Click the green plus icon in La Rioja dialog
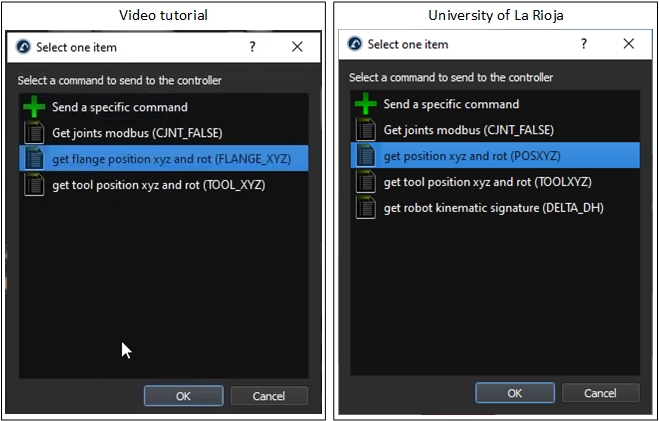This screenshot has height=421, width=659. click(x=366, y=104)
